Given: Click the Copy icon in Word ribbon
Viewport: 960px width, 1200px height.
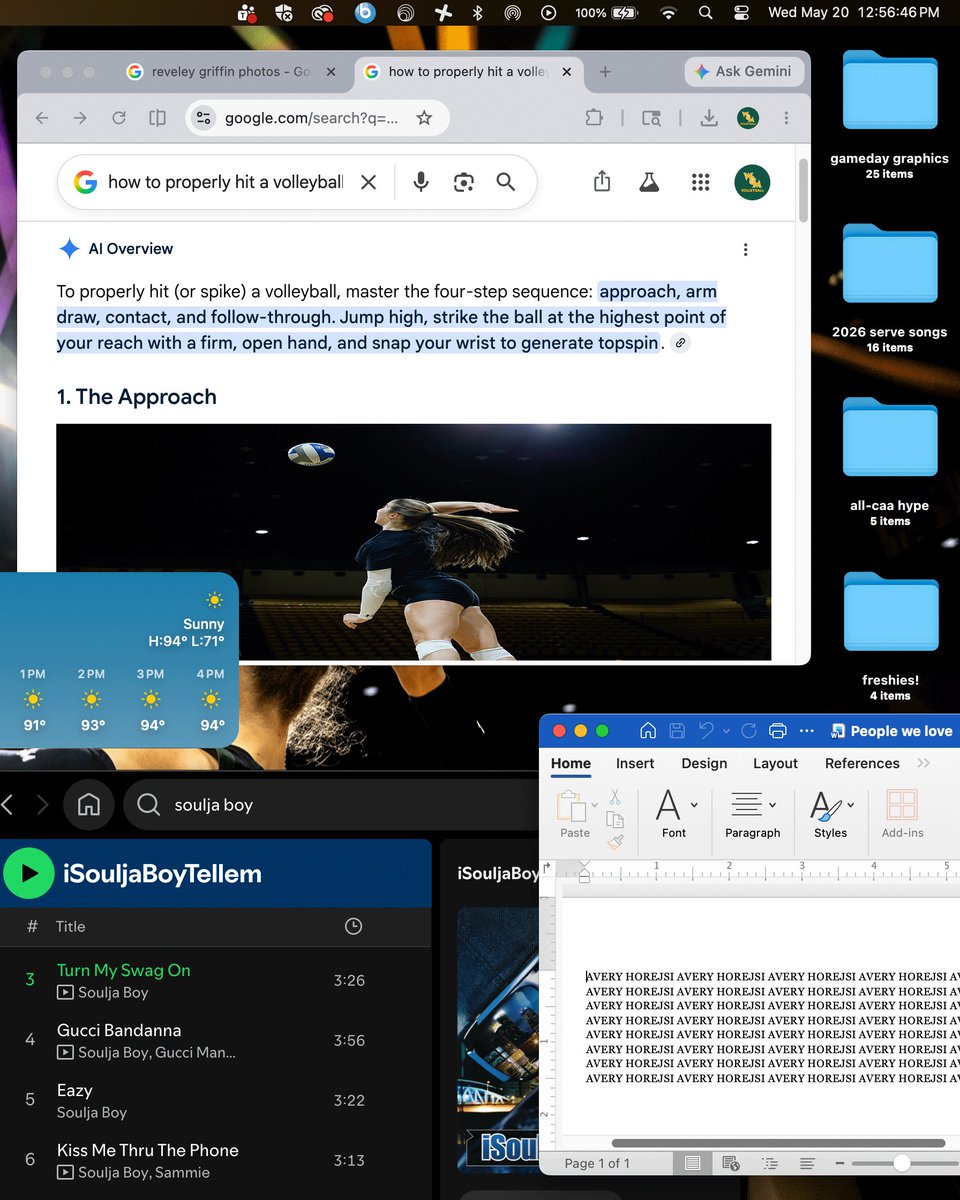Looking at the screenshot, I should 614,820.
